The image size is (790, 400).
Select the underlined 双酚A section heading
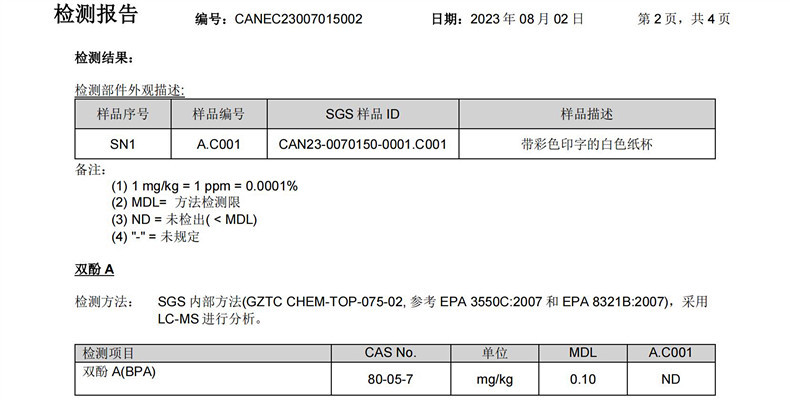[x=95, y=270]
